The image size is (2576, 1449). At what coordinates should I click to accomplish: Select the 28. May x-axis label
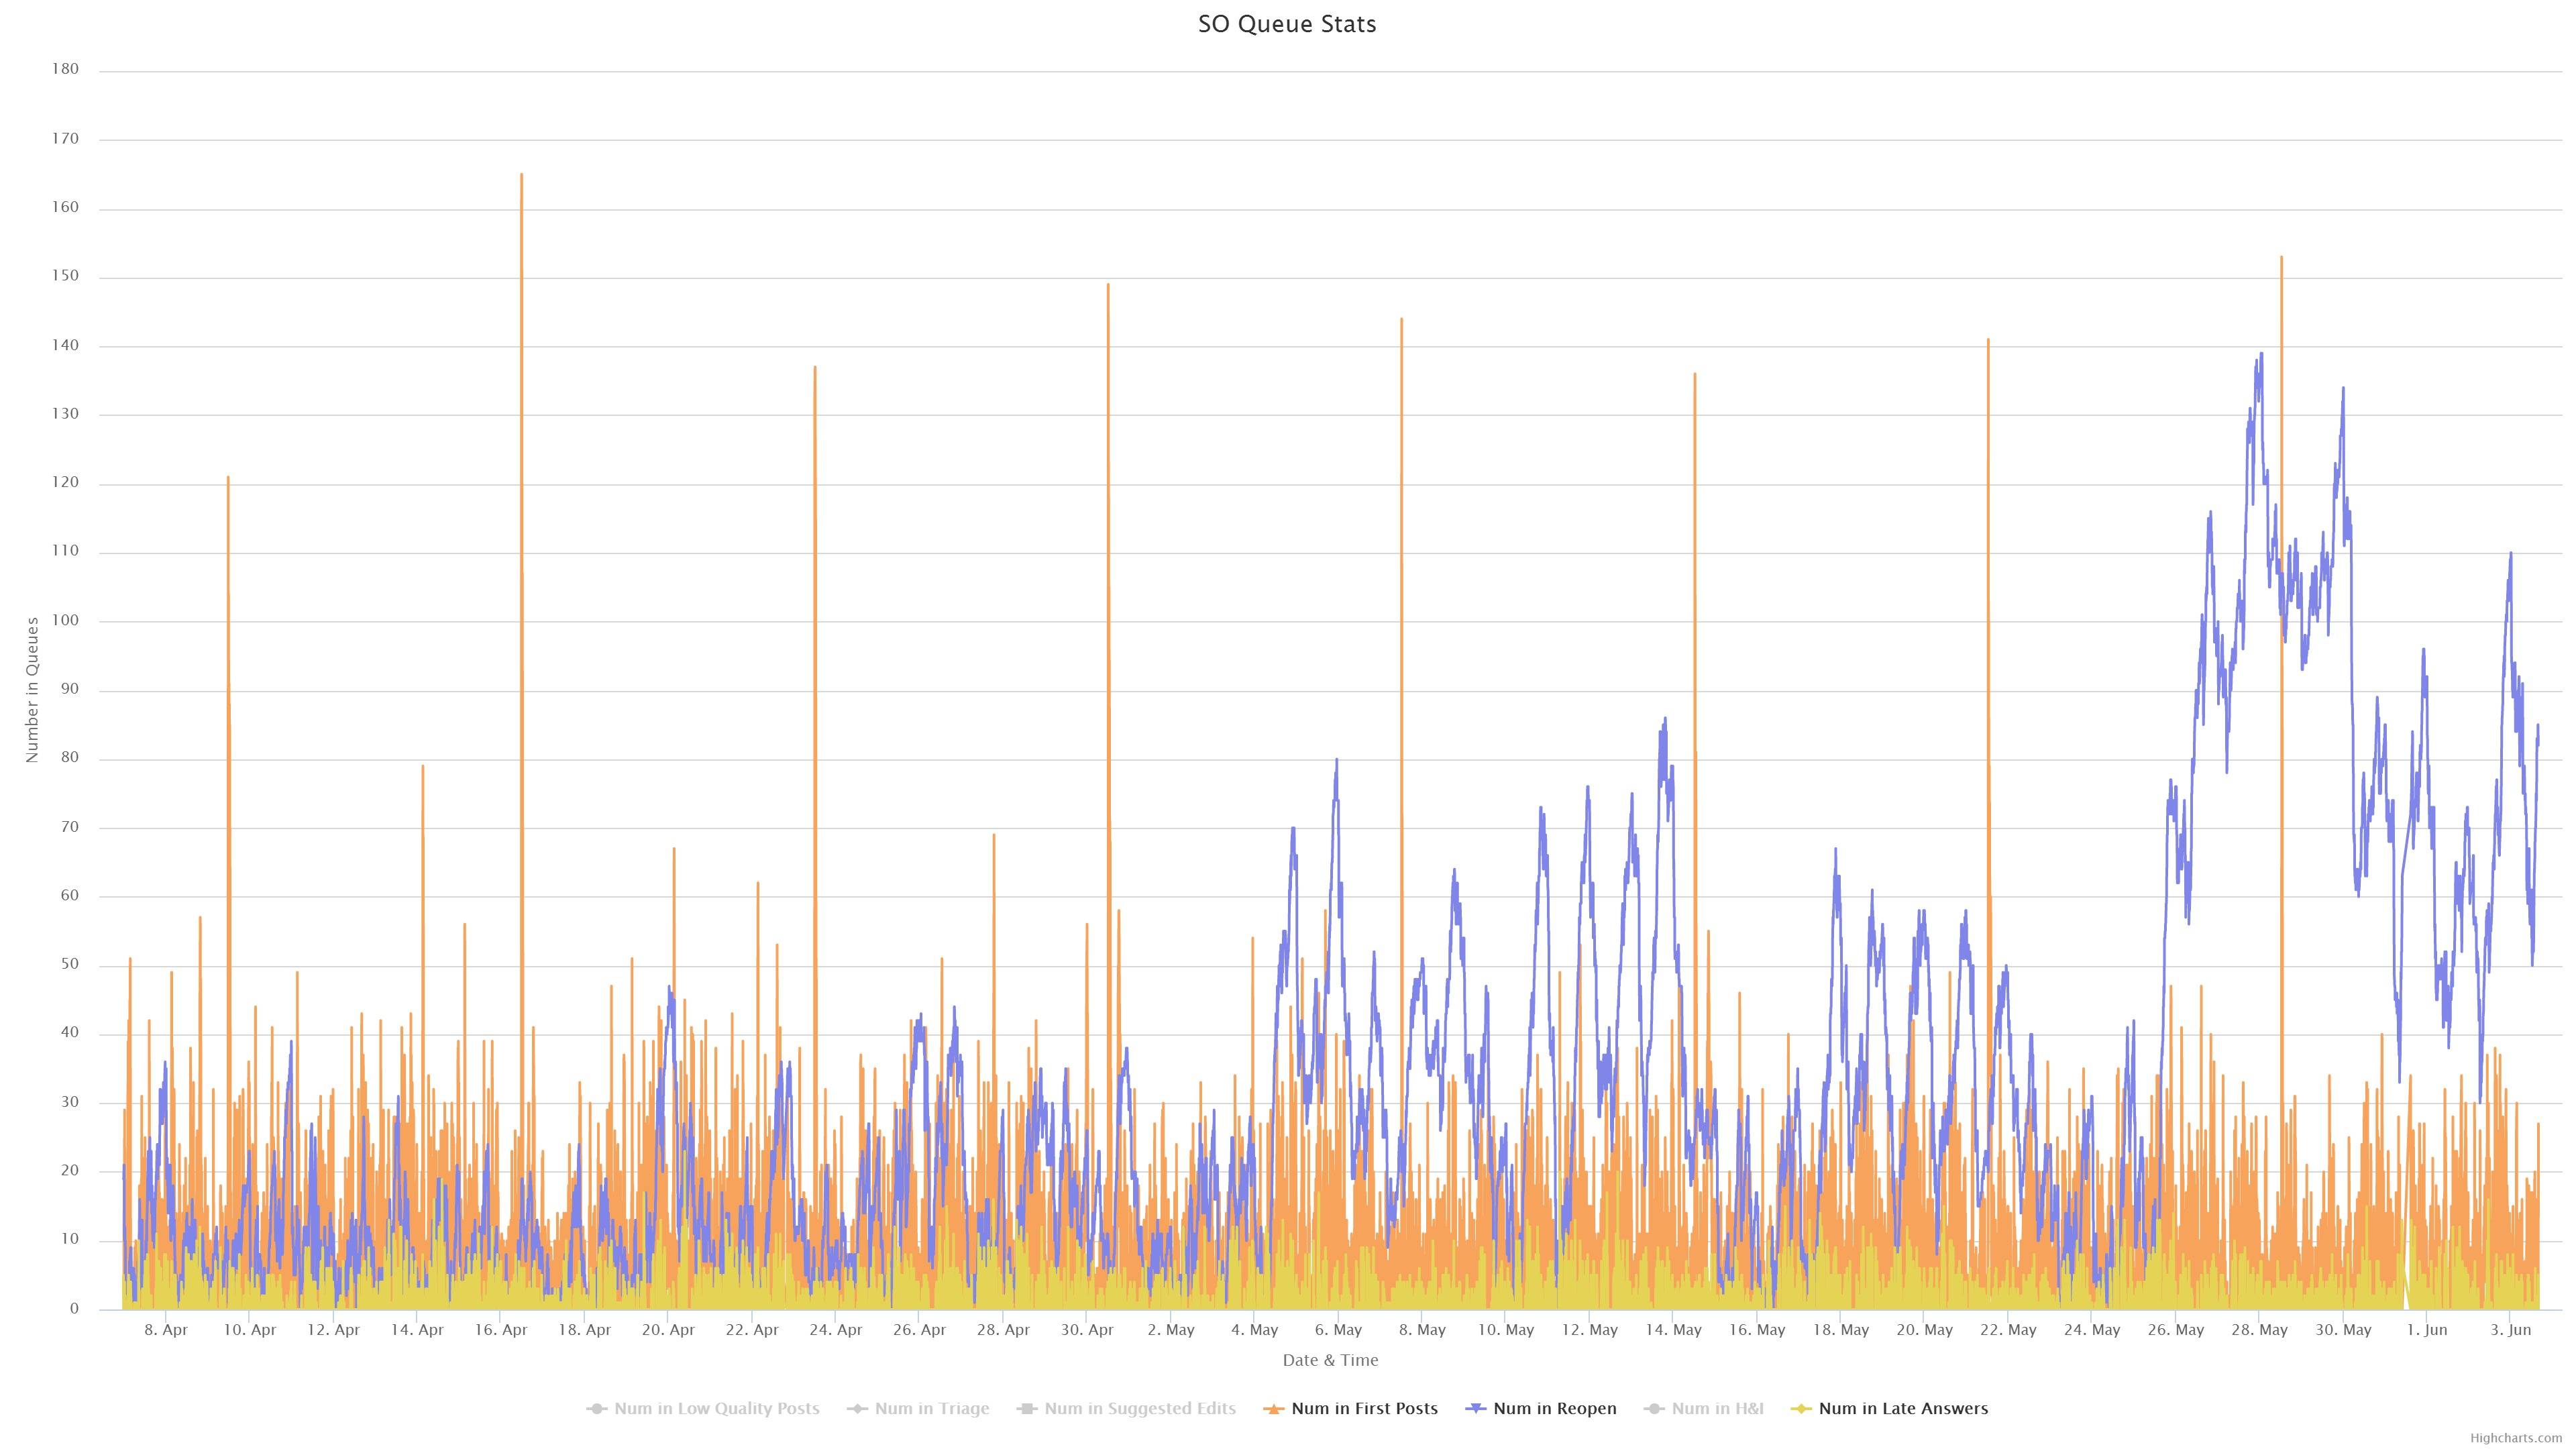click(x=2260, y=1330)
